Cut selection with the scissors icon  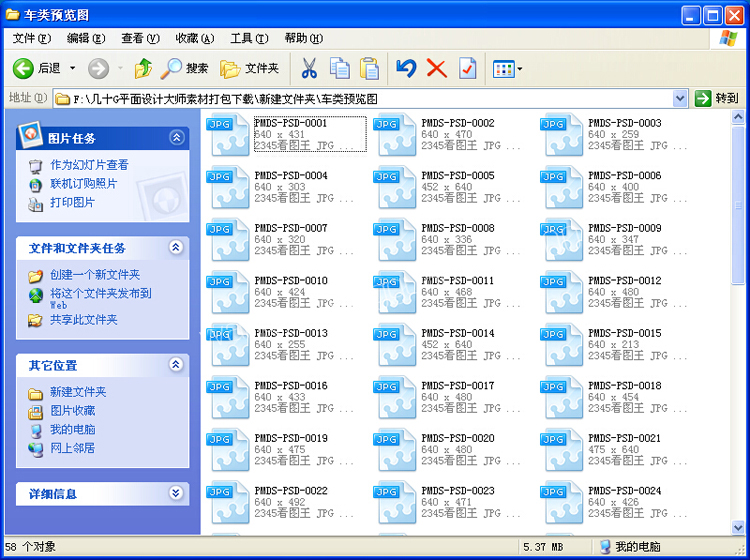pyautogui.click(x=309, y=69)
